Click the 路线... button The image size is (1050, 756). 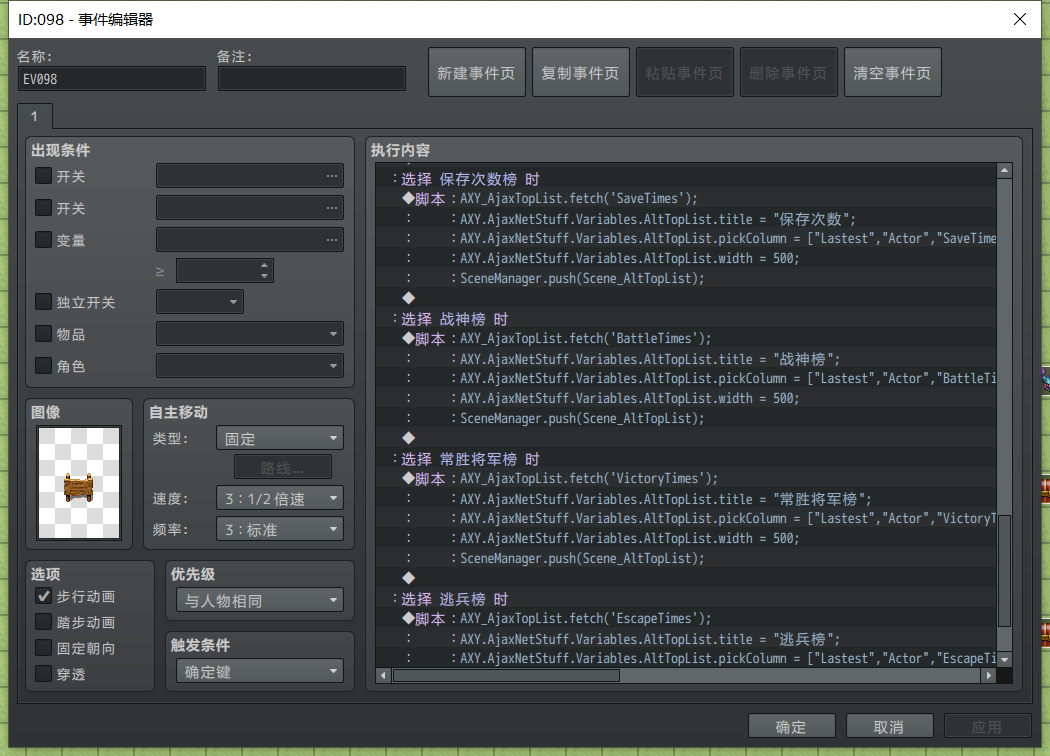283,468
